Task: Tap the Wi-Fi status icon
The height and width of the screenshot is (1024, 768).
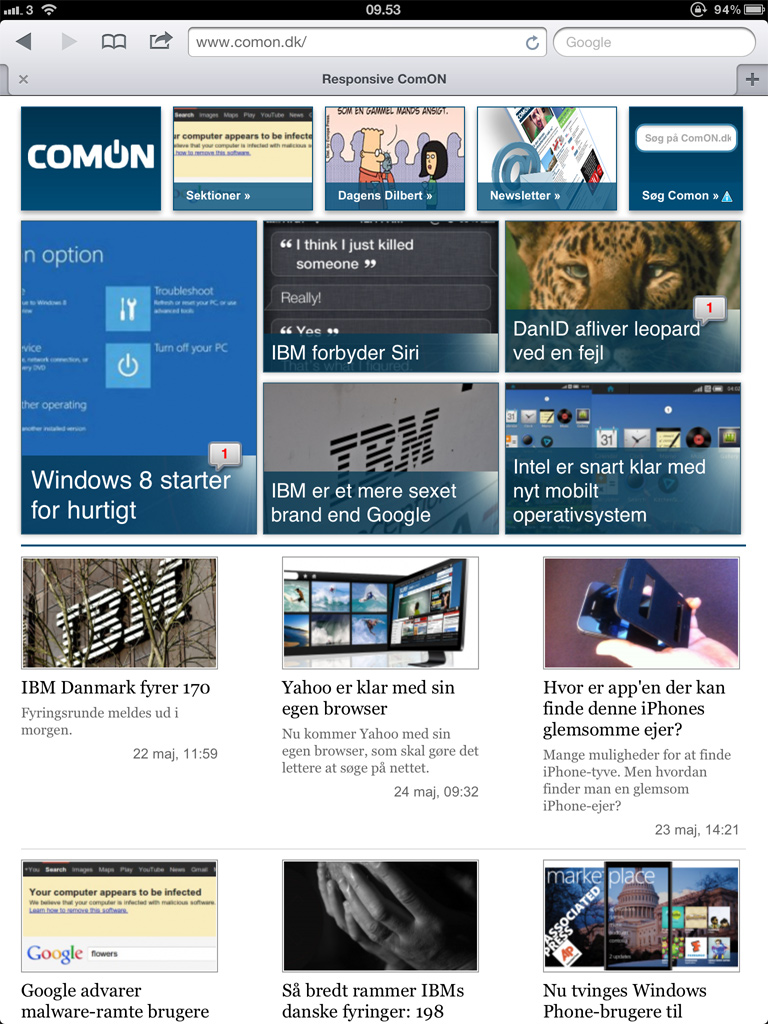Action: [48, 9]
